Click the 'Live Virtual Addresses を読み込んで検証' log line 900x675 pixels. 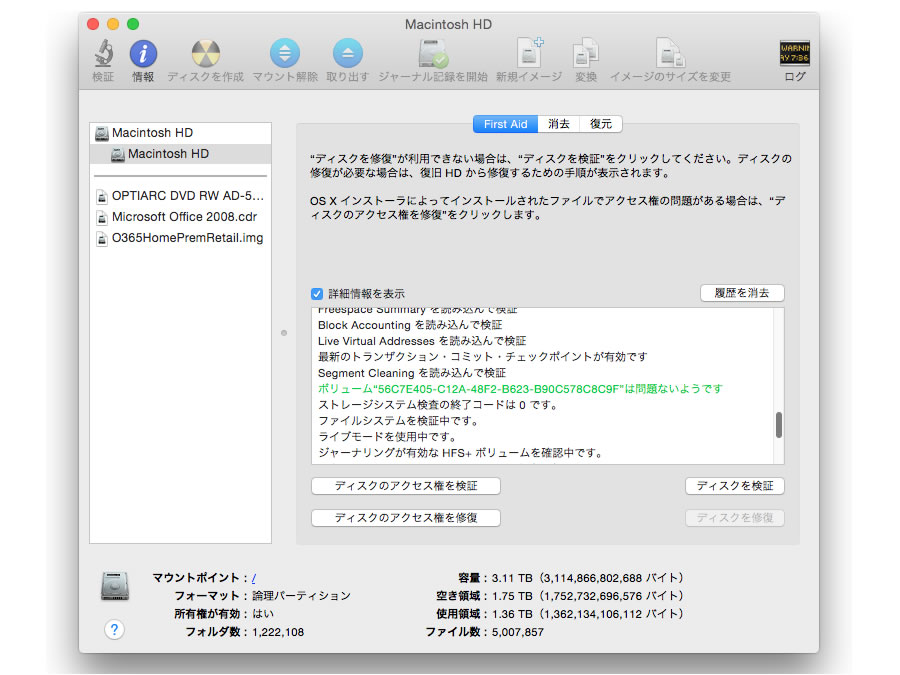coord(422,341)
